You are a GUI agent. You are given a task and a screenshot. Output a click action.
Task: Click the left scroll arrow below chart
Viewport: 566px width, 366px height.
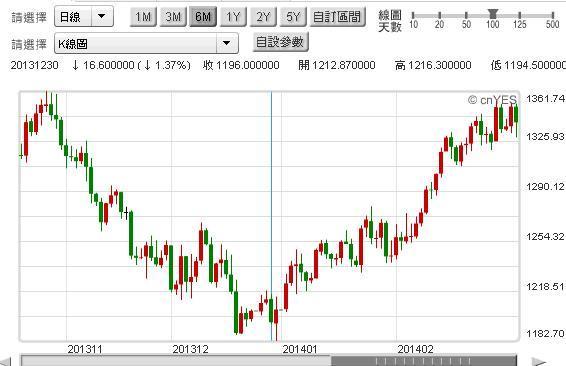click(x=5, y=362)
